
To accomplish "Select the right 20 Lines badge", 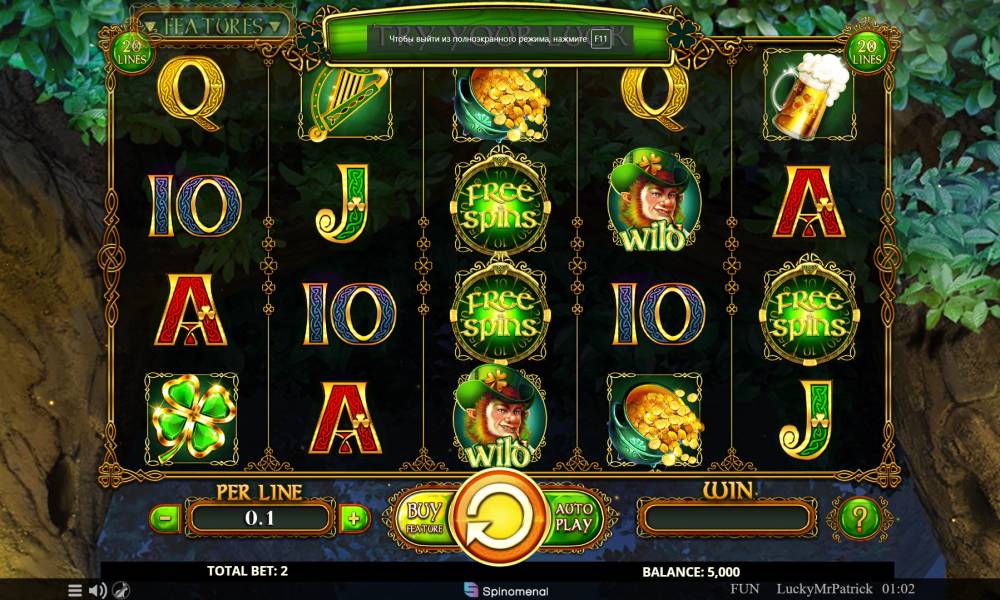I will (866, 52).
